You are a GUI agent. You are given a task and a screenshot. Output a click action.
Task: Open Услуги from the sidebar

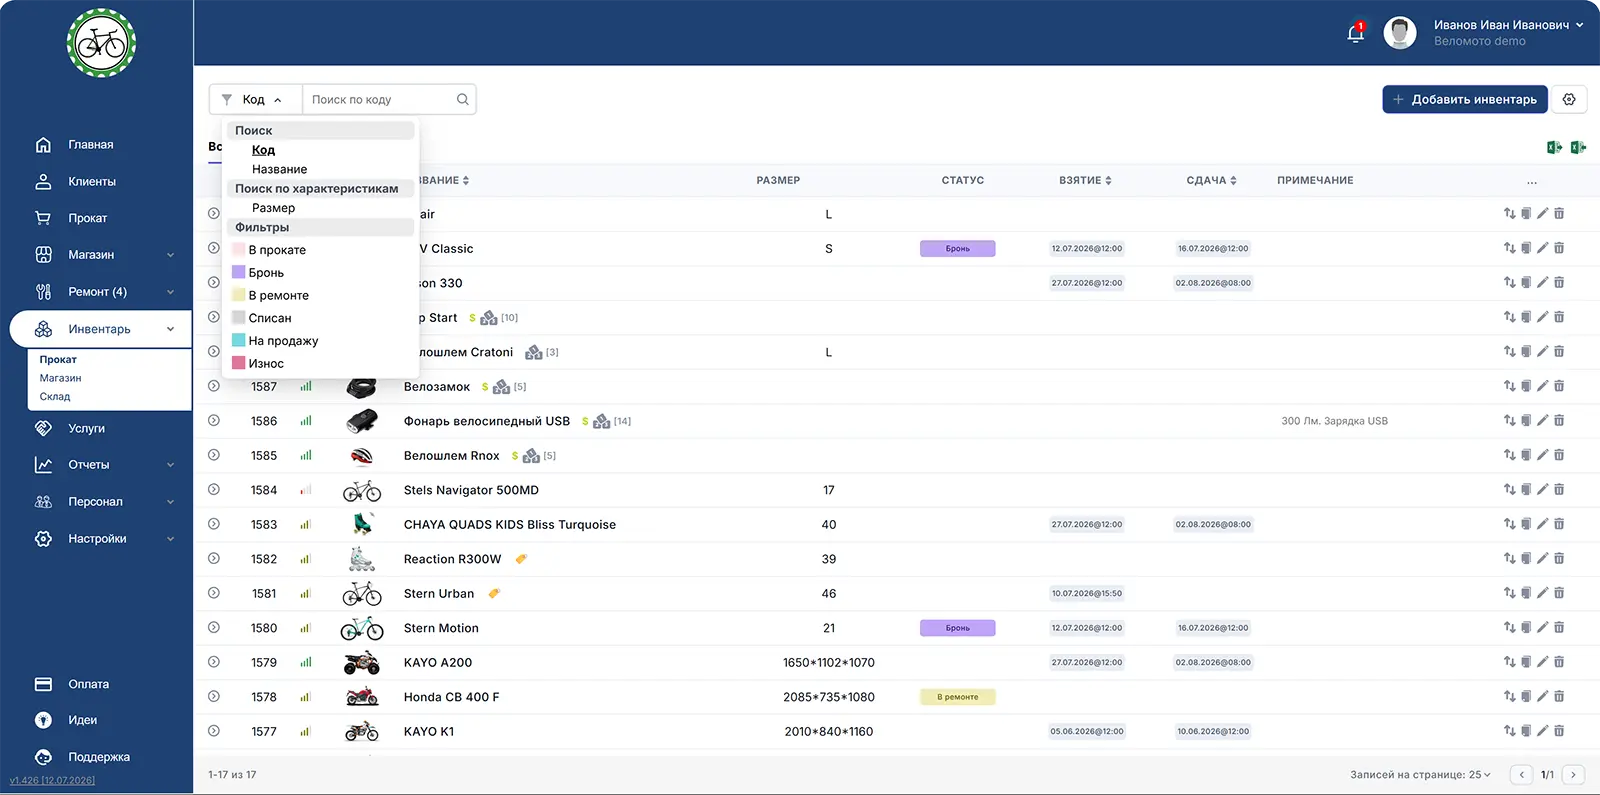coord(86,428)
